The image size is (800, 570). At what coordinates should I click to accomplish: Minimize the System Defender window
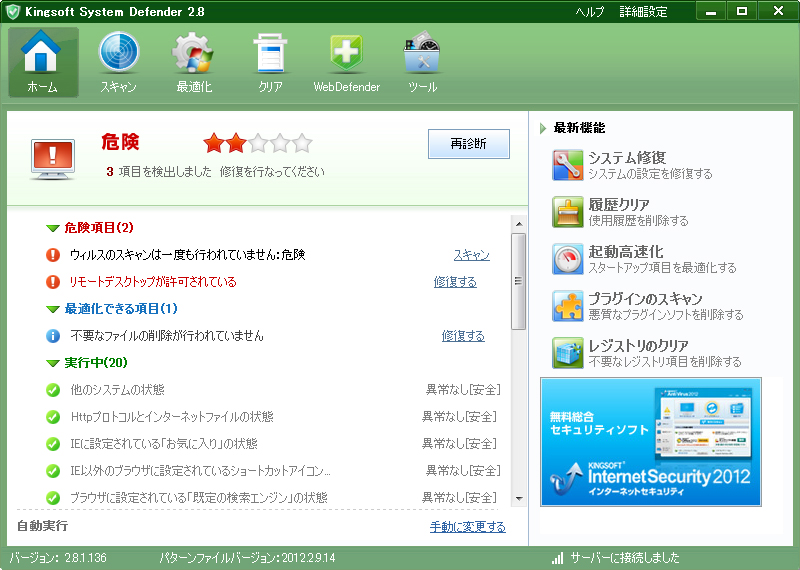point(711,11)
